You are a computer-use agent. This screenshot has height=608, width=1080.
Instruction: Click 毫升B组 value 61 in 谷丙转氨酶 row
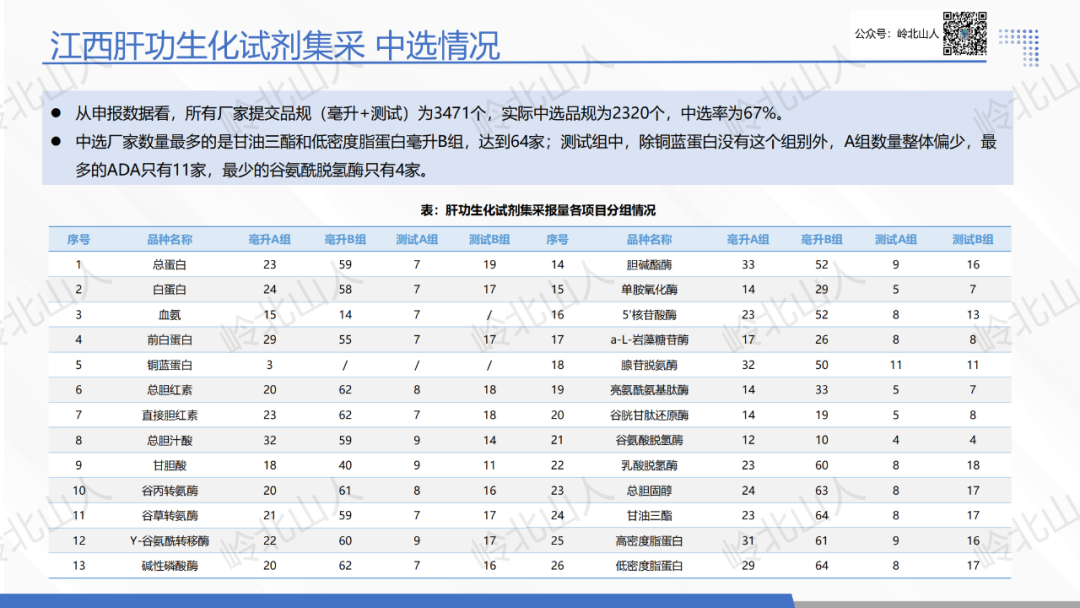tap(345, 490)
